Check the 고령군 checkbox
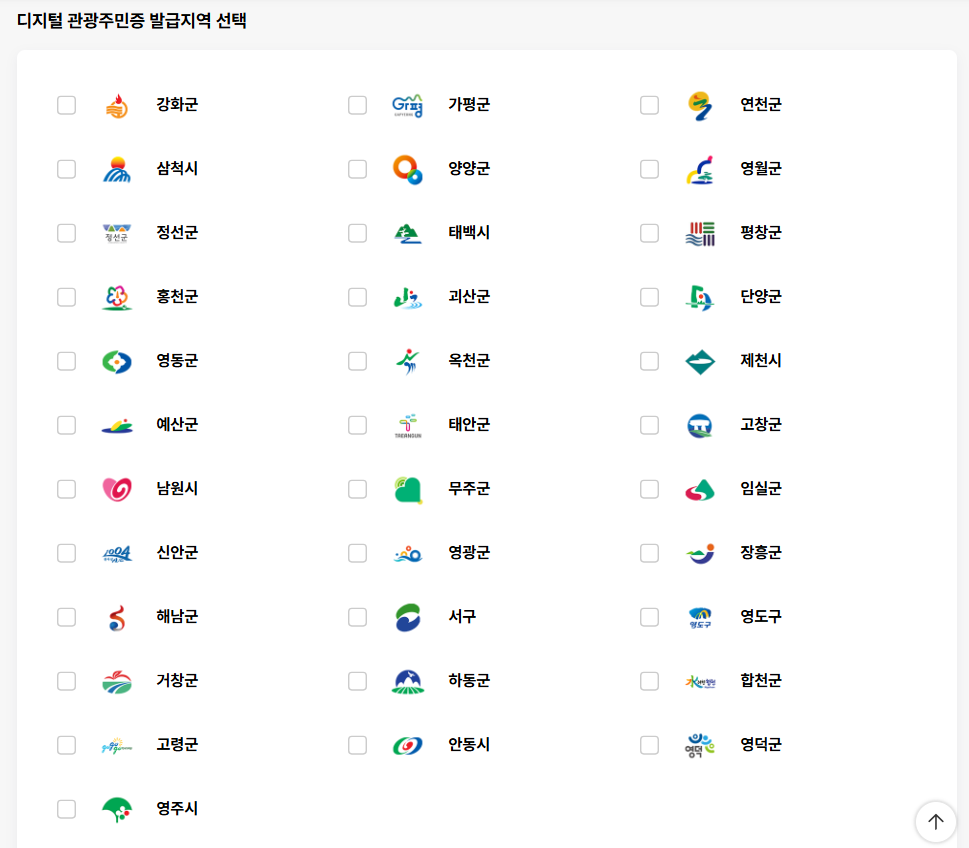 (66, 744)
